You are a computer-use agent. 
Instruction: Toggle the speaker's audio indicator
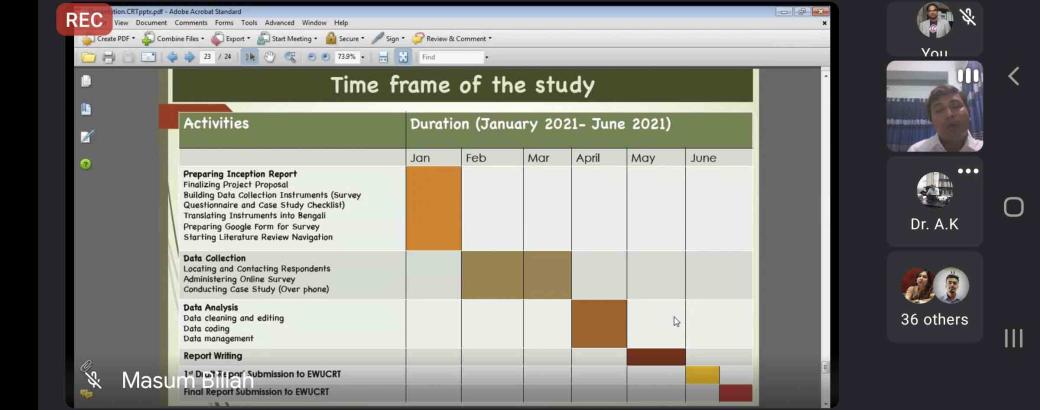[967, 76]
